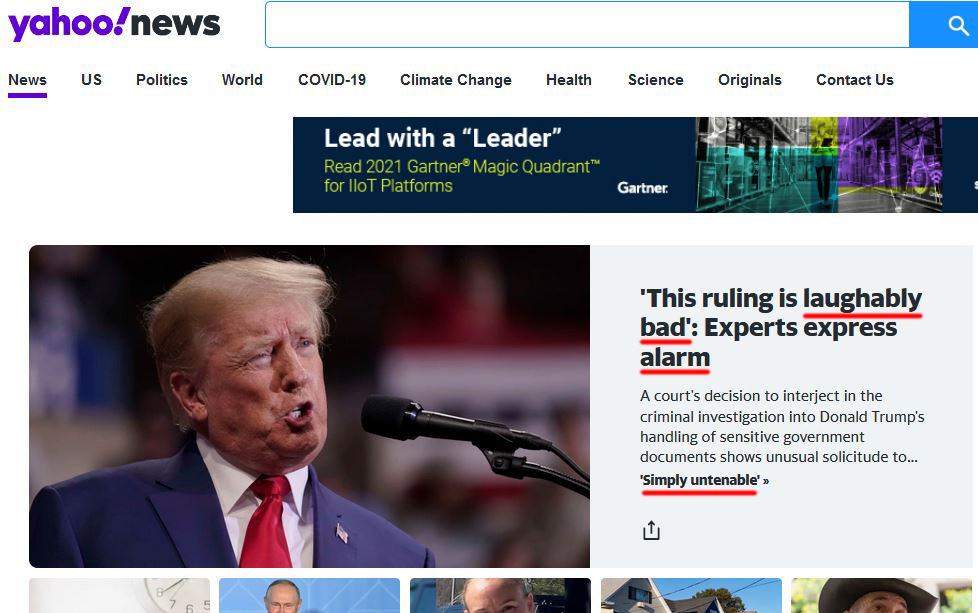Click the Trump speaking lead story image
The image size is (978, 613).
(309, 406)
